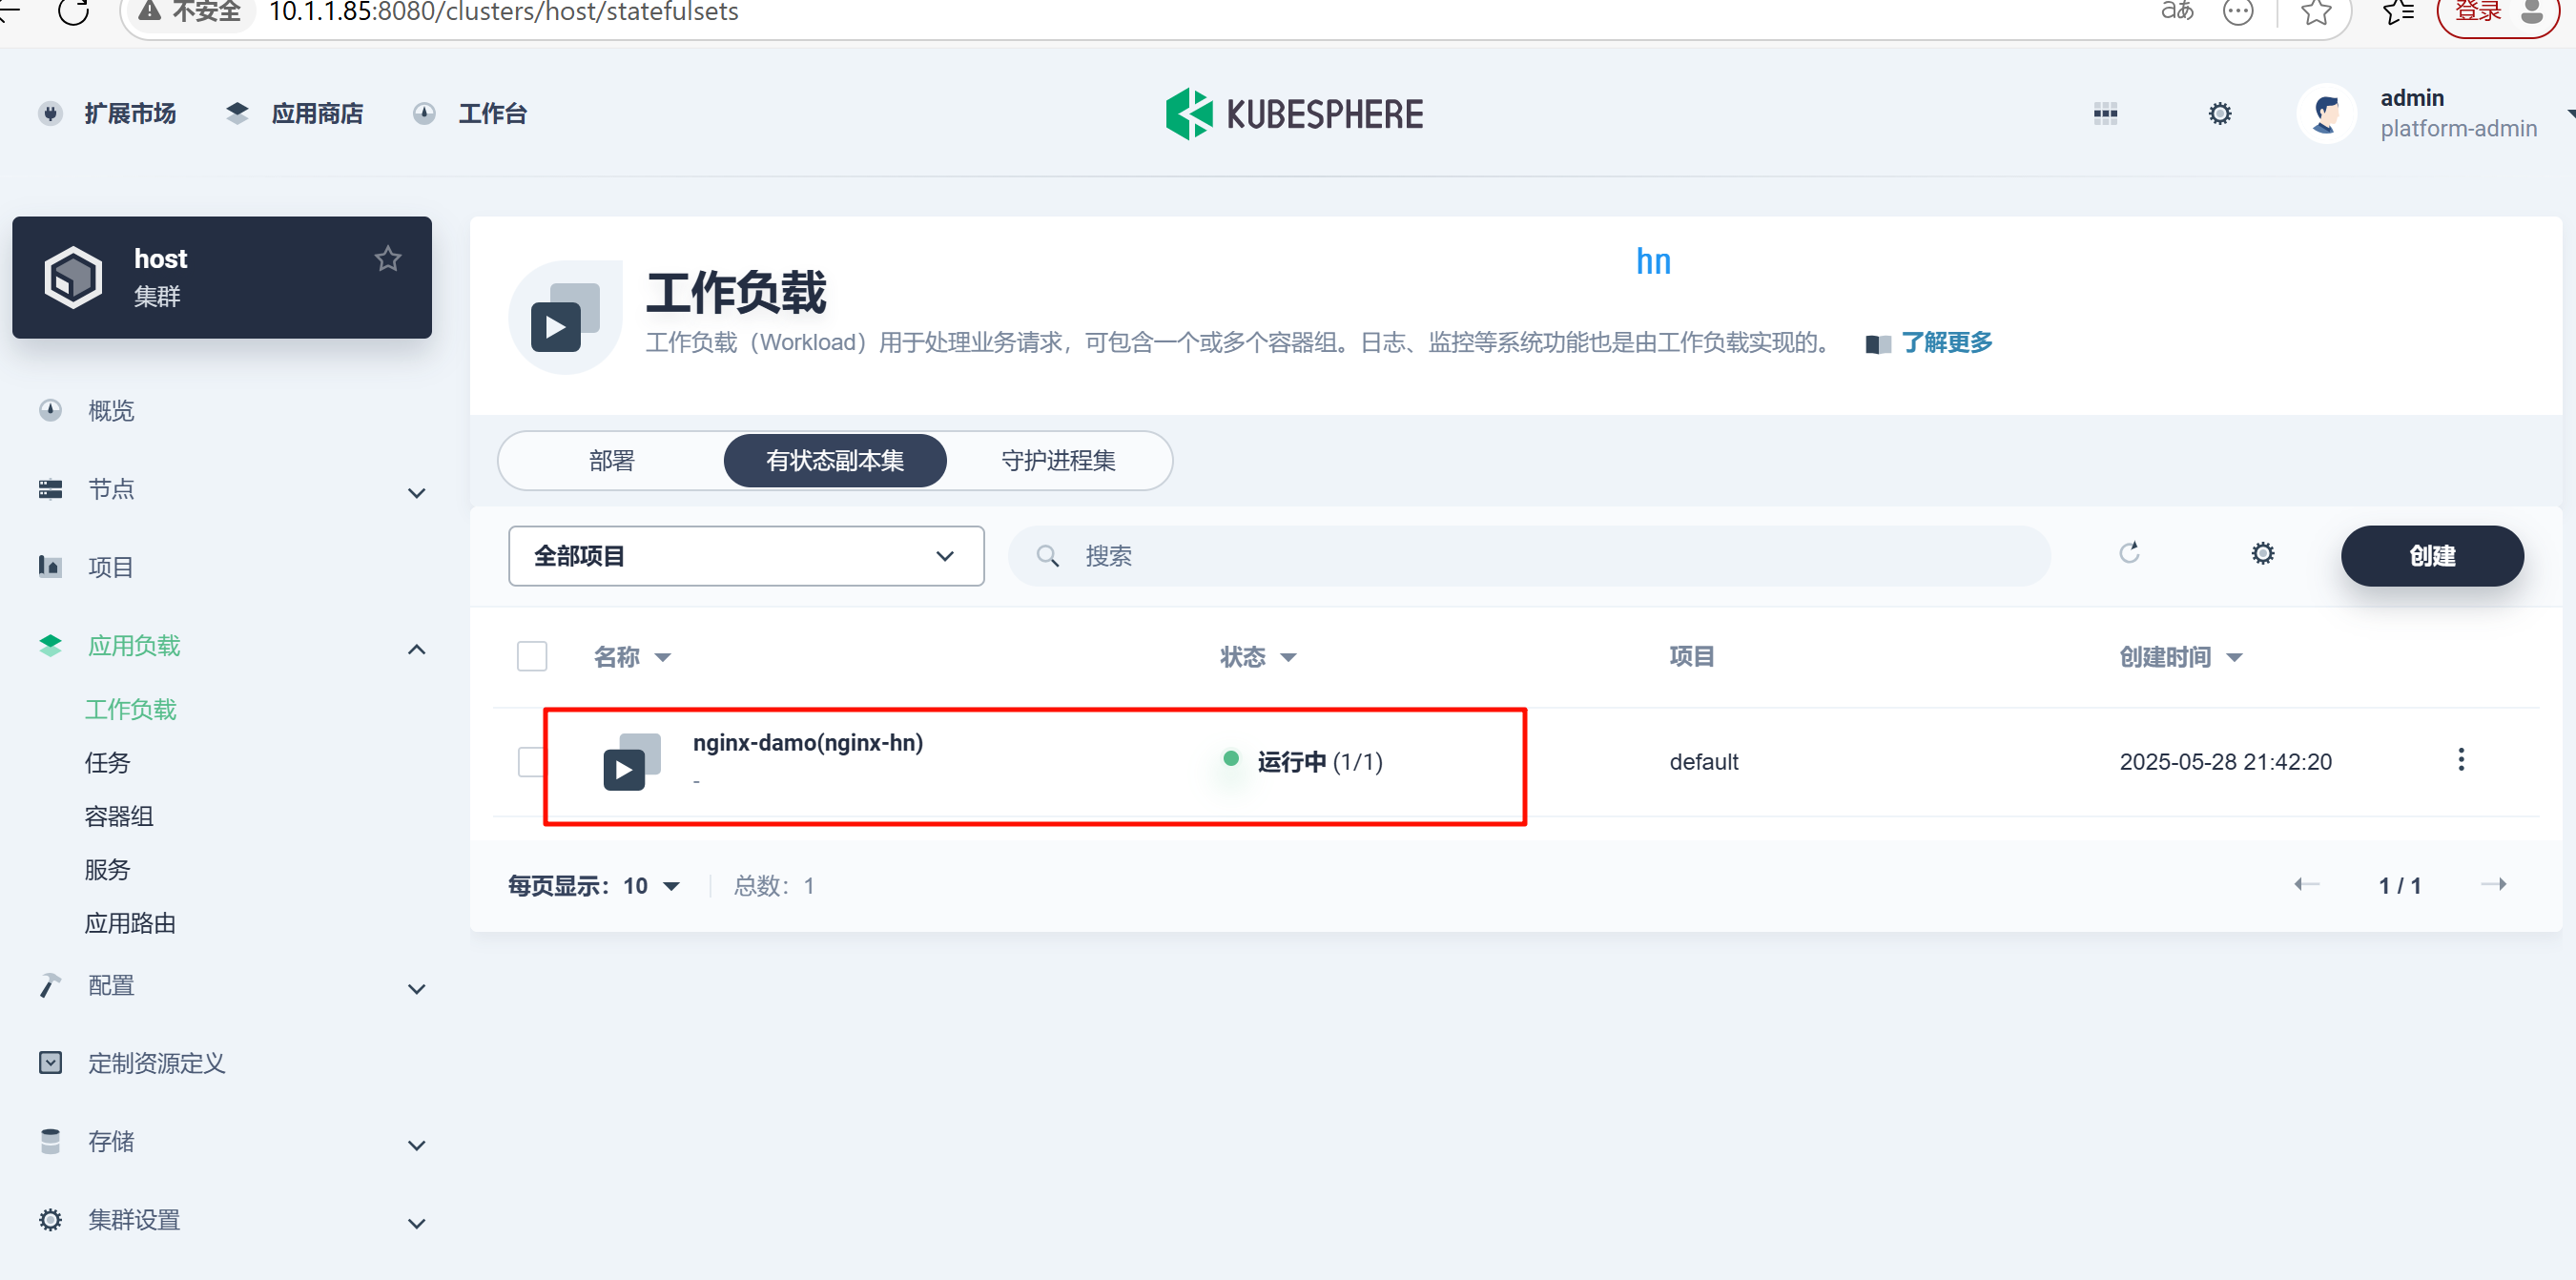Image resolution: width=2576 pixels, height=1280 pixels.
Task: Tick the select-all header checkbox
Action: pyautogui.click(x=532, y=657)
